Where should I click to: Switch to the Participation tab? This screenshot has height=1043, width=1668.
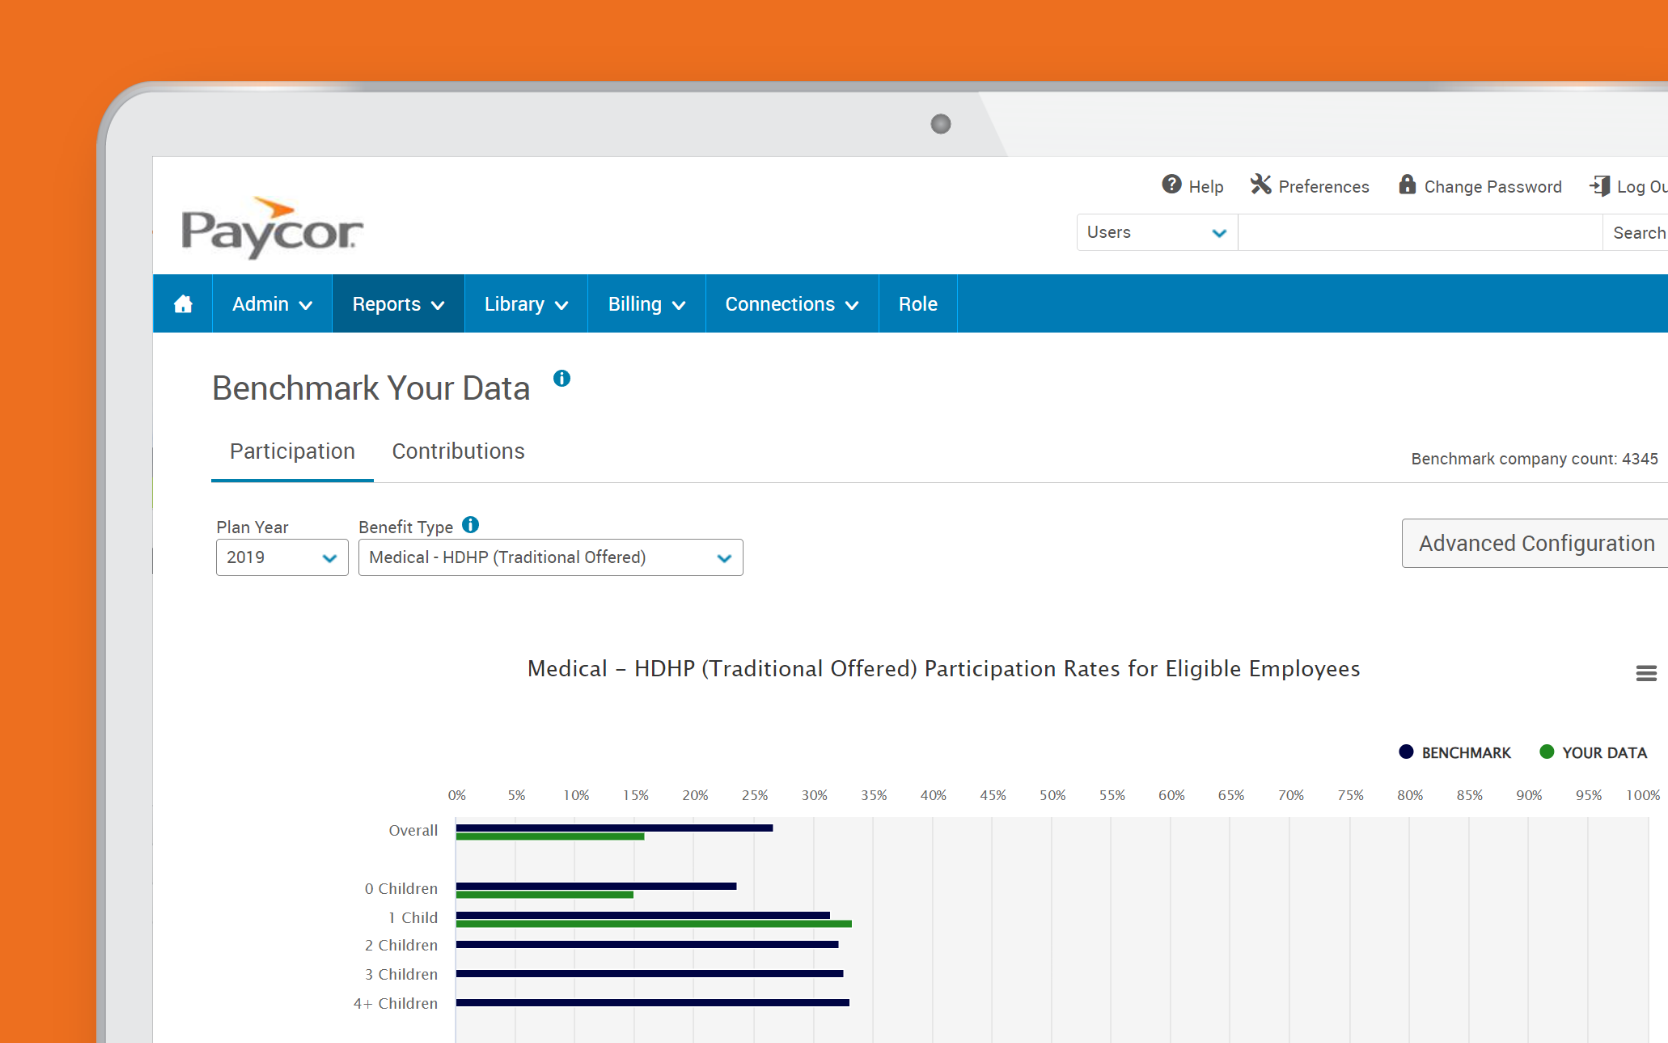click(x=292, y=451)
